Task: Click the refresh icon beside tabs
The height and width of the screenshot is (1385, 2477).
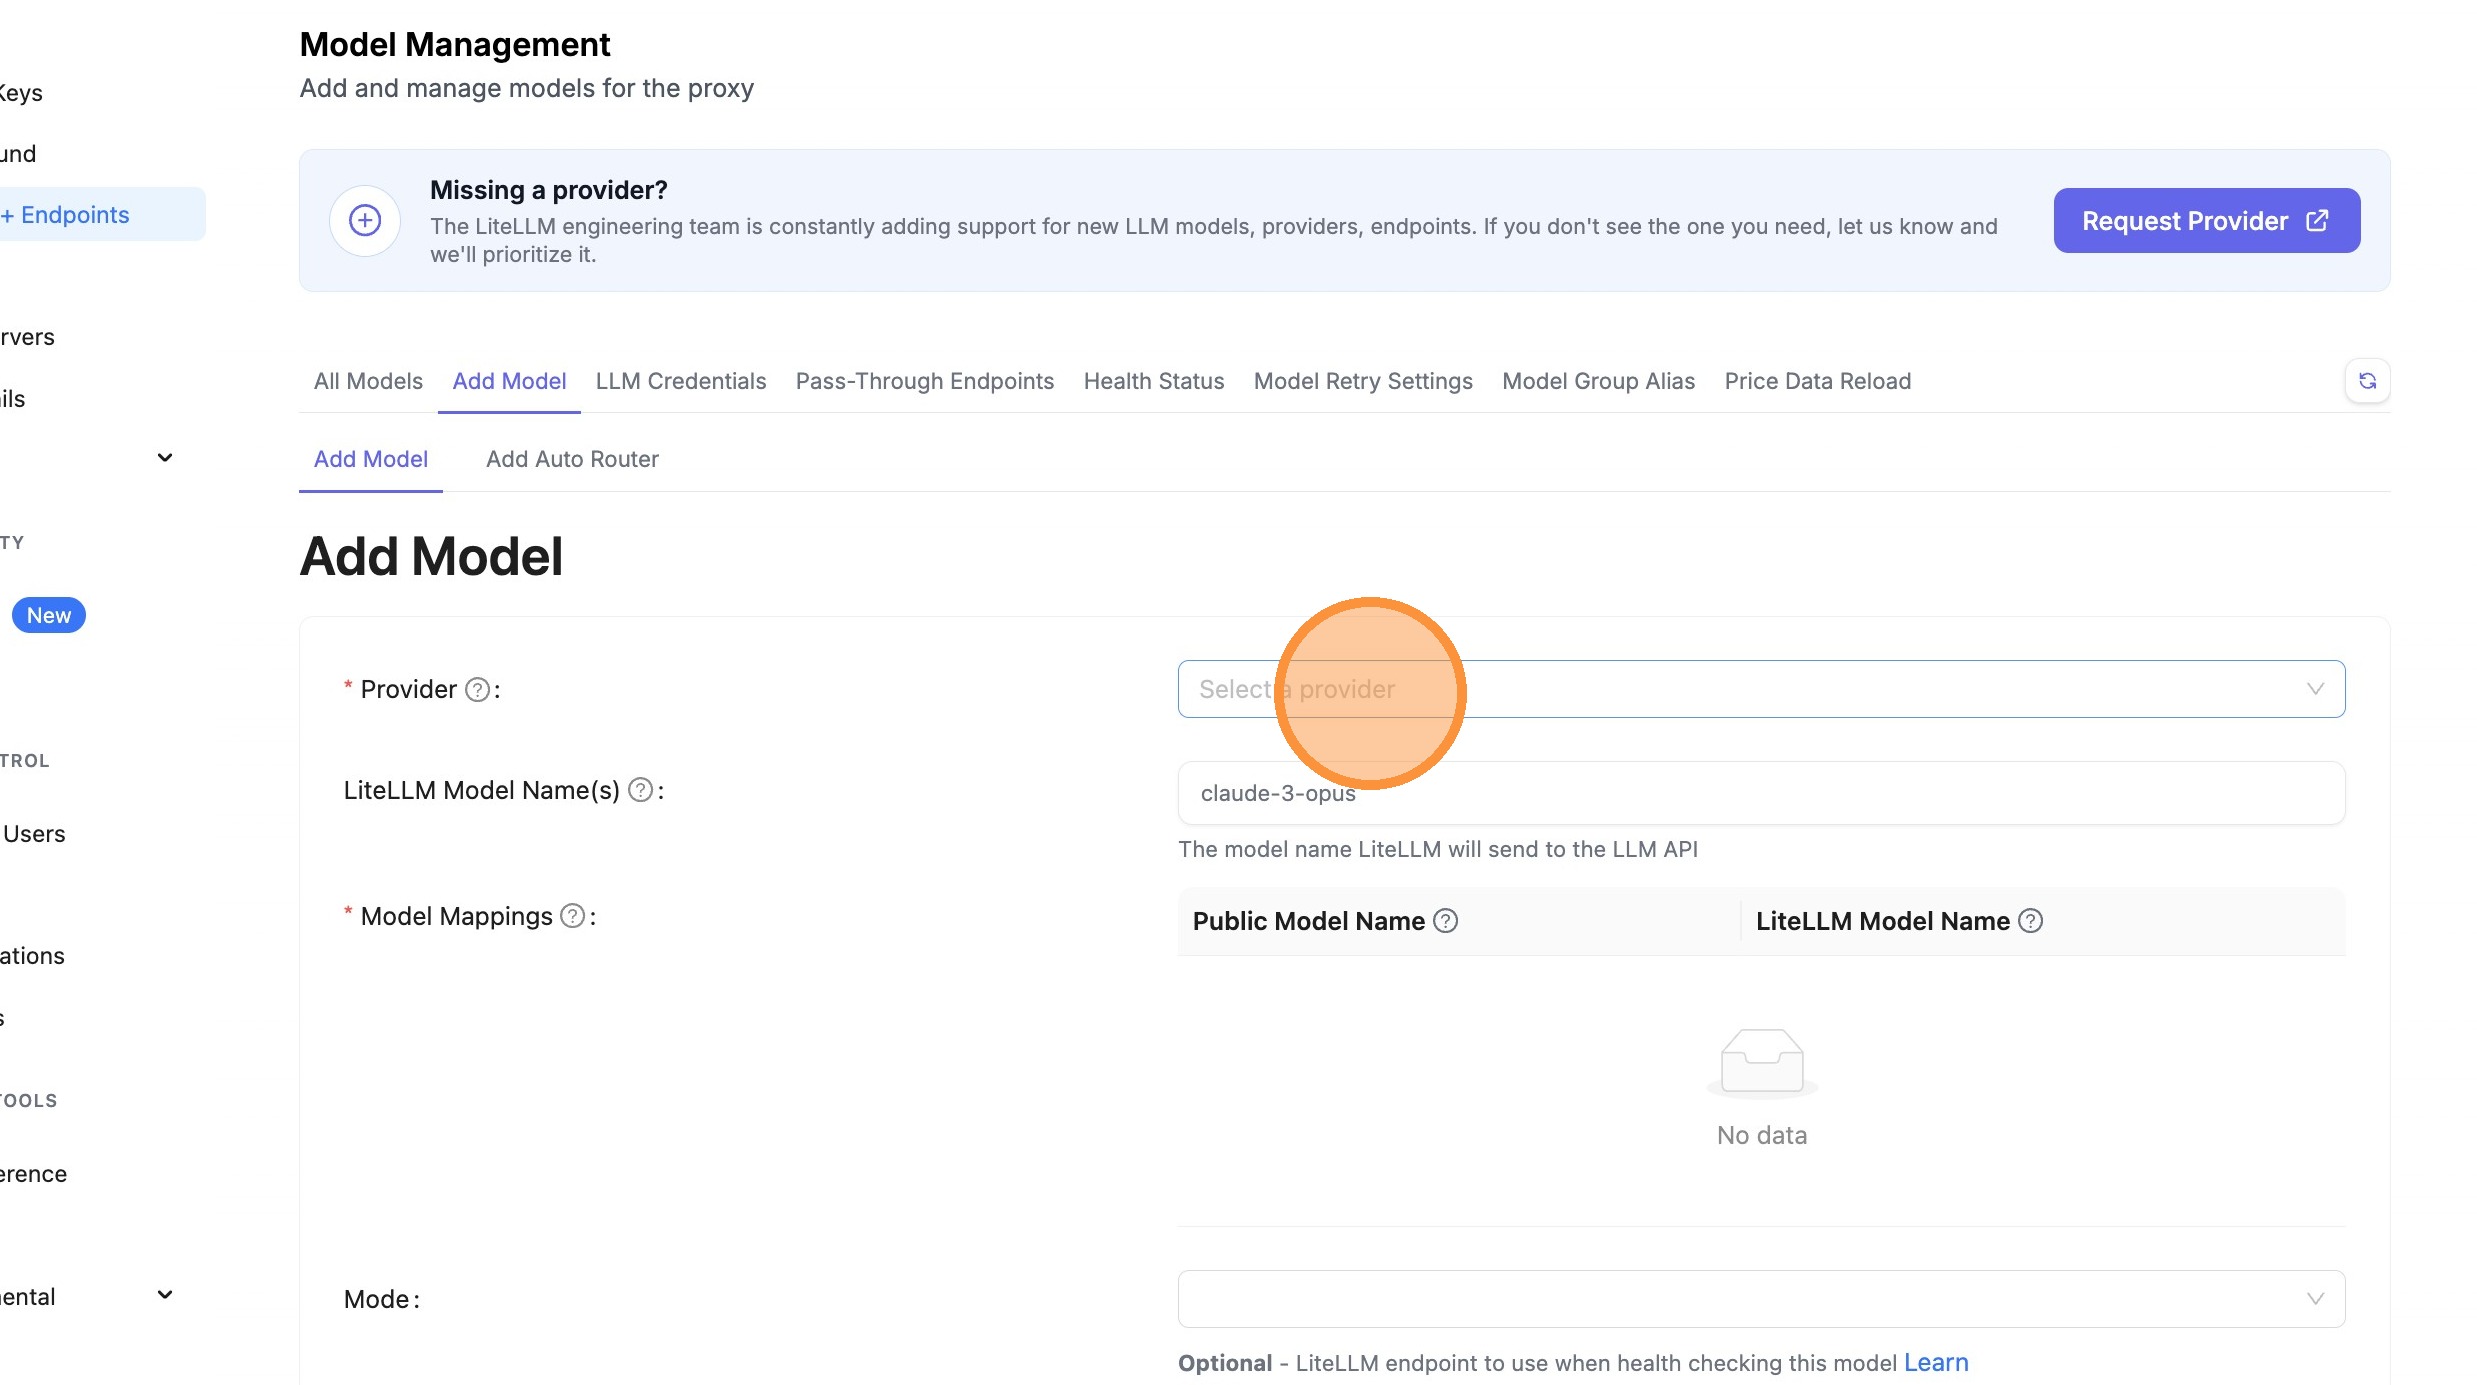Action: tap(2366, 381)
